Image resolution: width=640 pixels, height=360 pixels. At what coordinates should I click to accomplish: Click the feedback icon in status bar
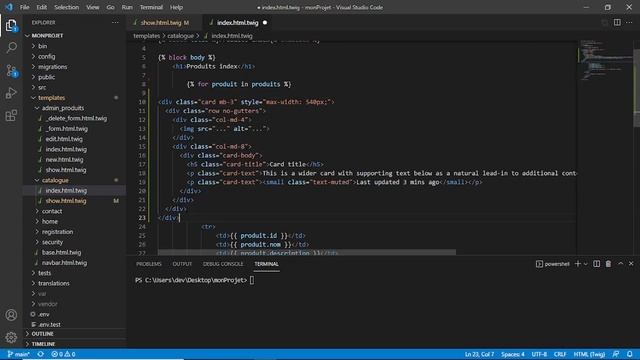point(616,354)
